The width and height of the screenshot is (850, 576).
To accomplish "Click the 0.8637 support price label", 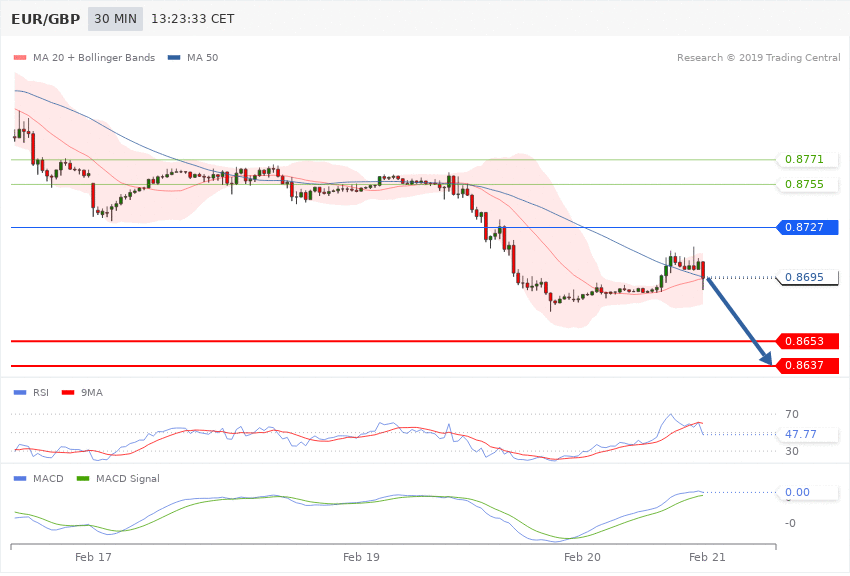I will tap(808, 366).
